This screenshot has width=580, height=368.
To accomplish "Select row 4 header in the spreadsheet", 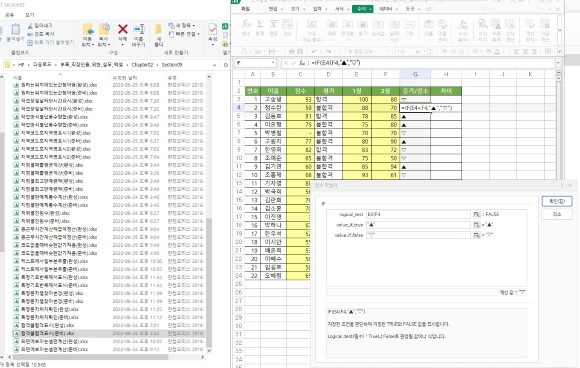I will pos(239,108).
